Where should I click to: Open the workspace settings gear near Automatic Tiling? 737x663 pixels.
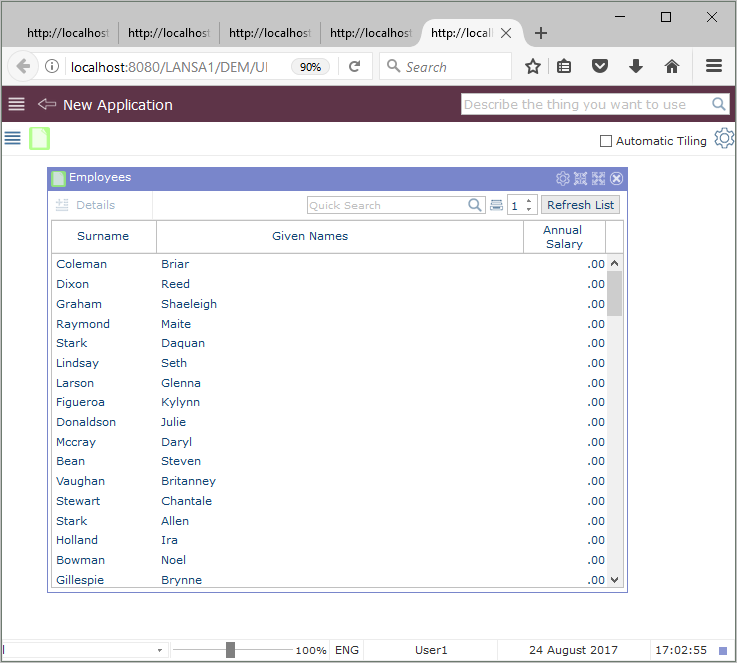click(x=724, y=140)
